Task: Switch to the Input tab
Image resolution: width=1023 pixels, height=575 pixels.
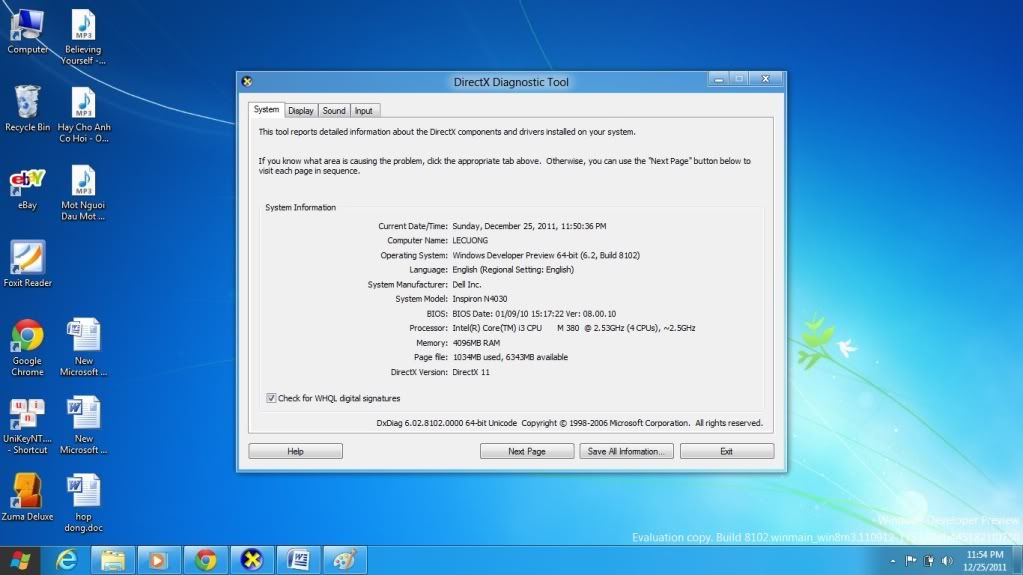Action: coord(364,111)
